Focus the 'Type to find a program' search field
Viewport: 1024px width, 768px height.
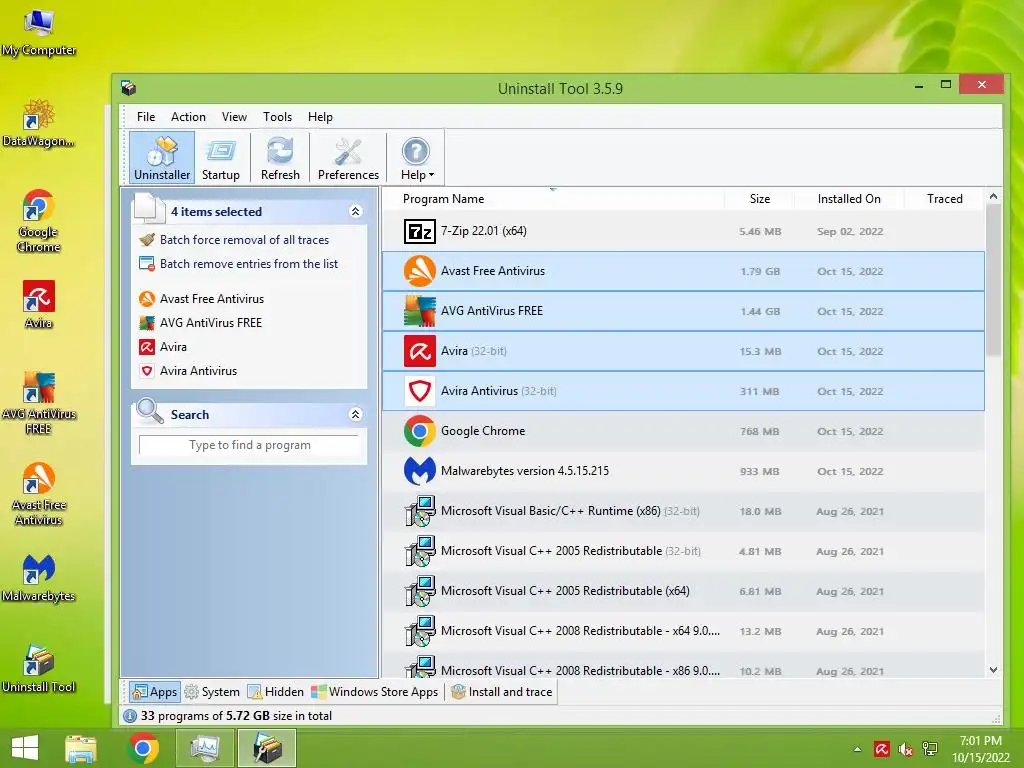[x=249, y=445]
